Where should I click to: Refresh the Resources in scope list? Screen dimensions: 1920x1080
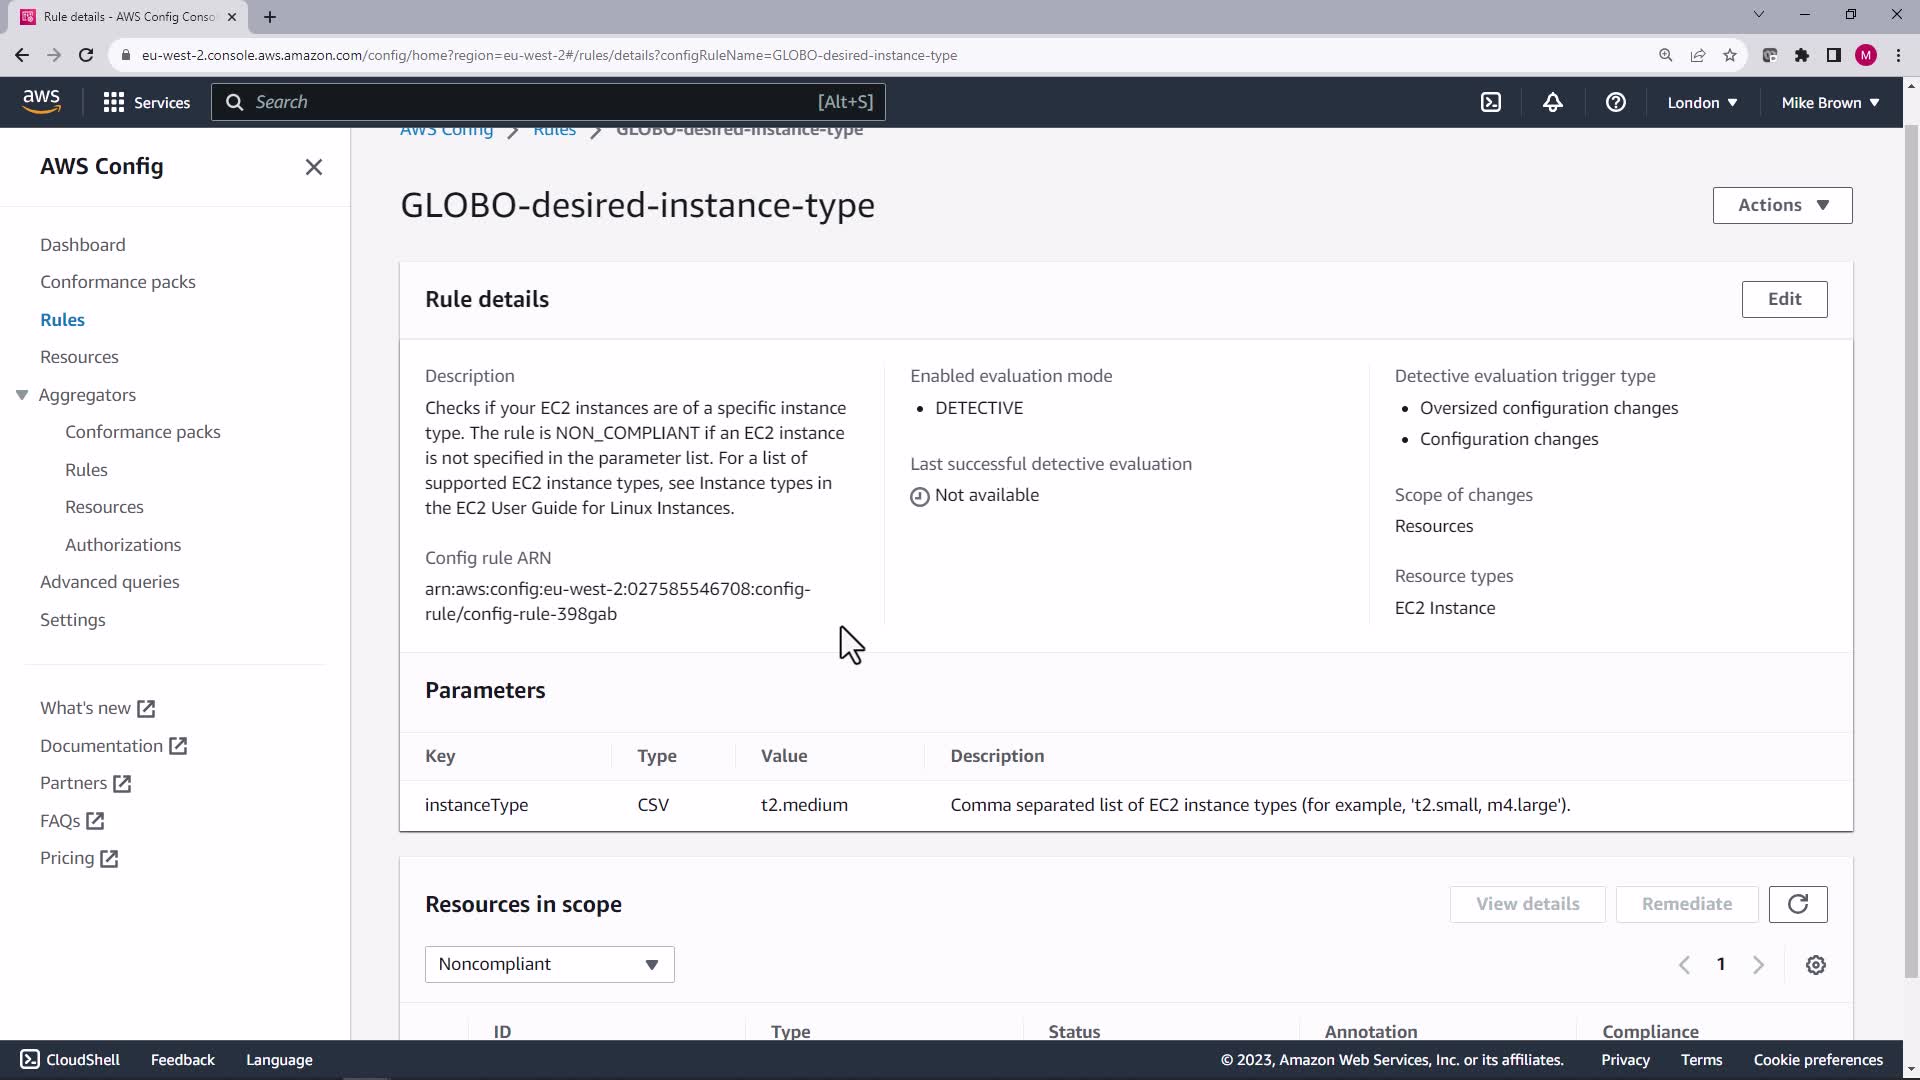(x=1797, y=904)
